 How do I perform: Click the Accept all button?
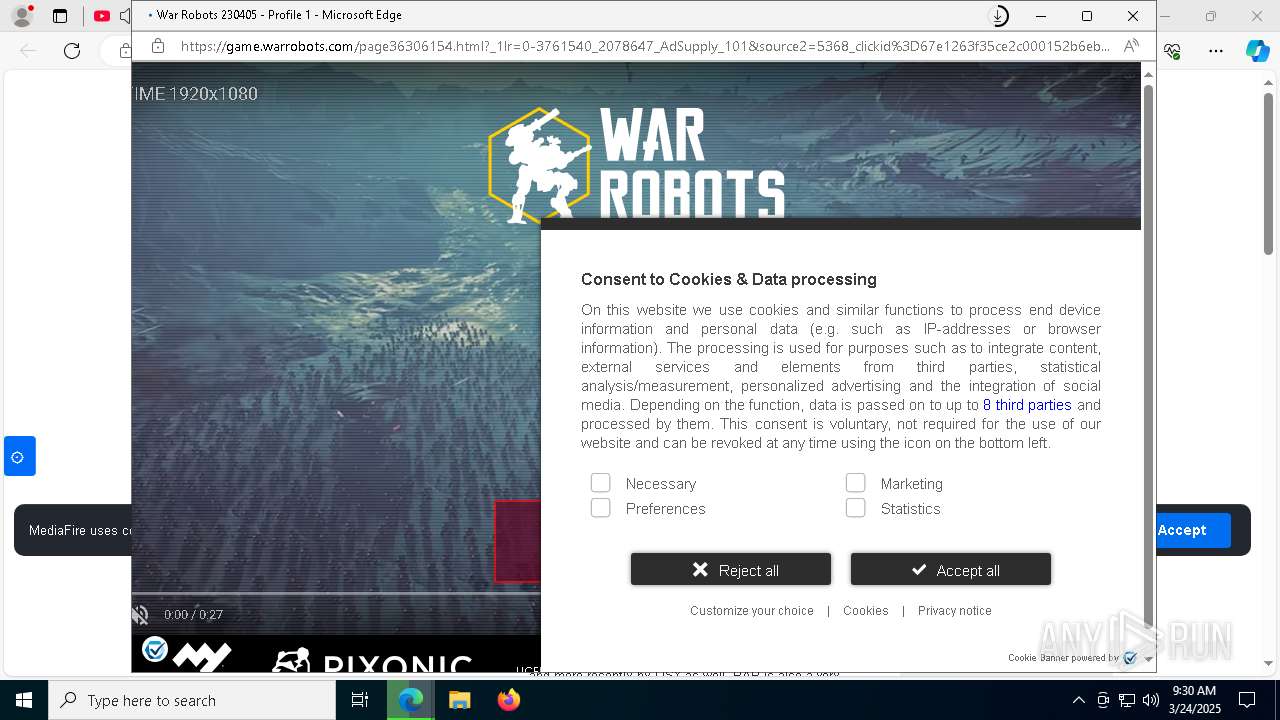tap(951, 570)
